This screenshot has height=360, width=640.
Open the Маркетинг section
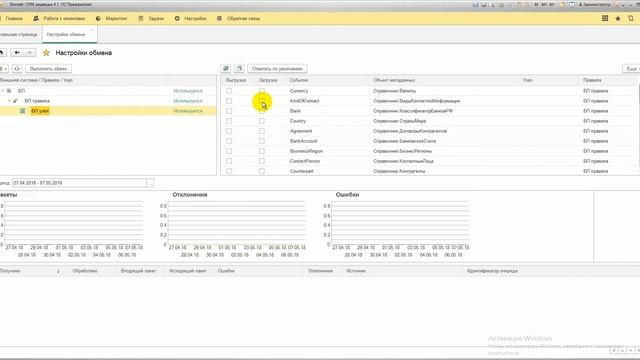coord(111,18)
